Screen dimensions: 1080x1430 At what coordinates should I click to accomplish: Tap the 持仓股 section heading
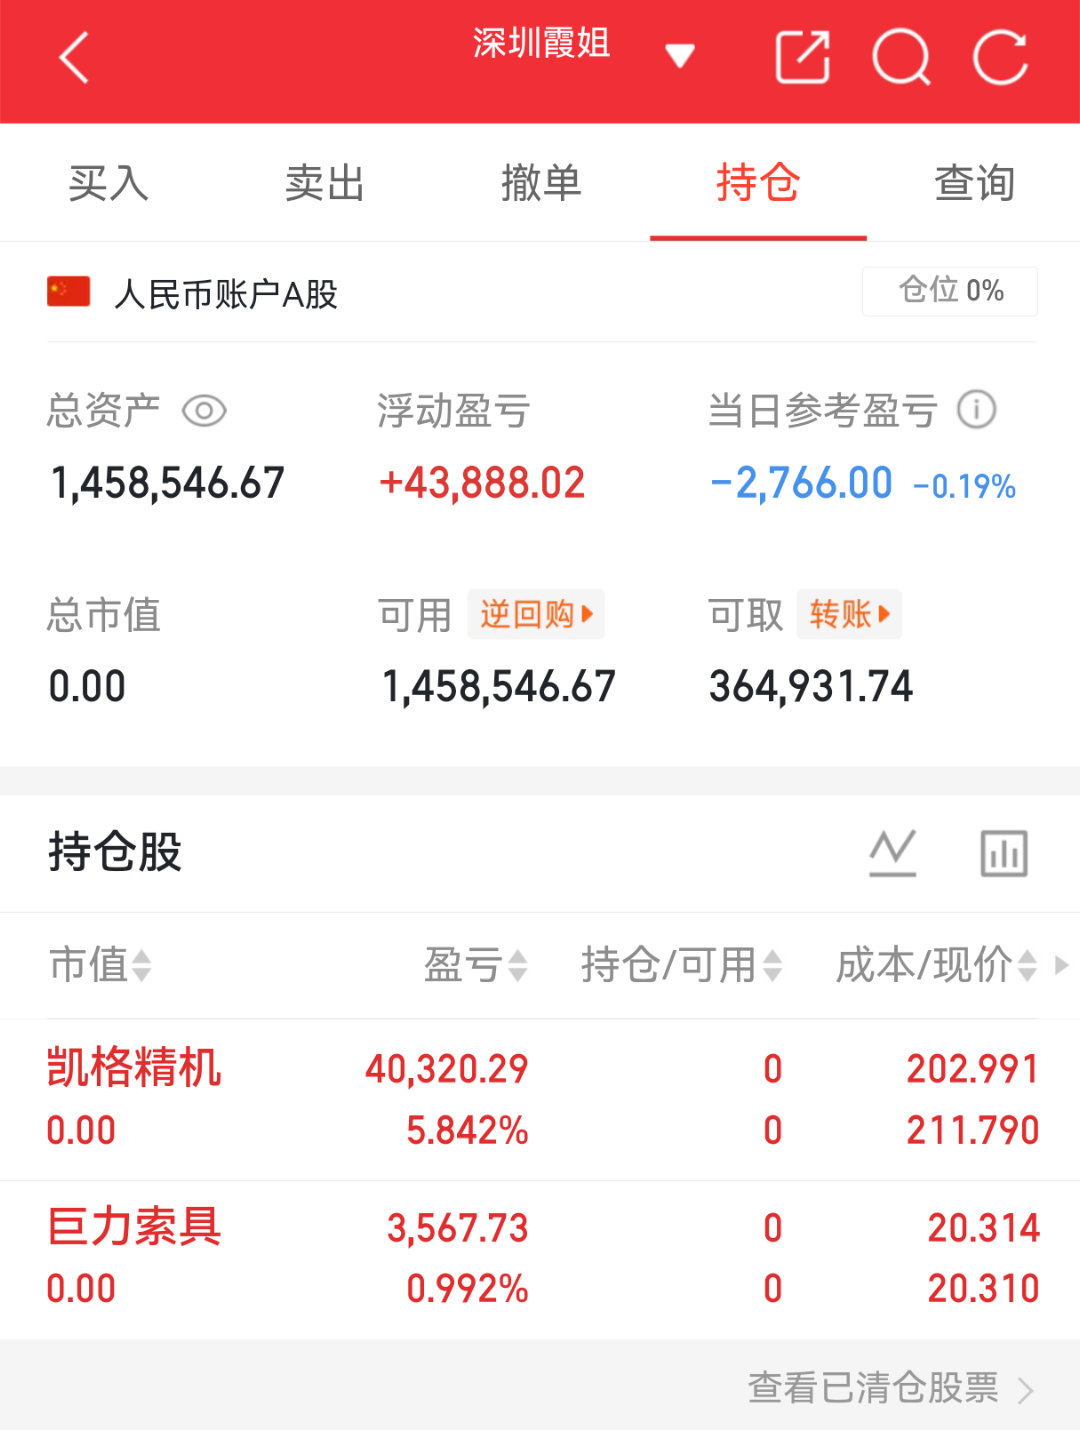(115, 852)
